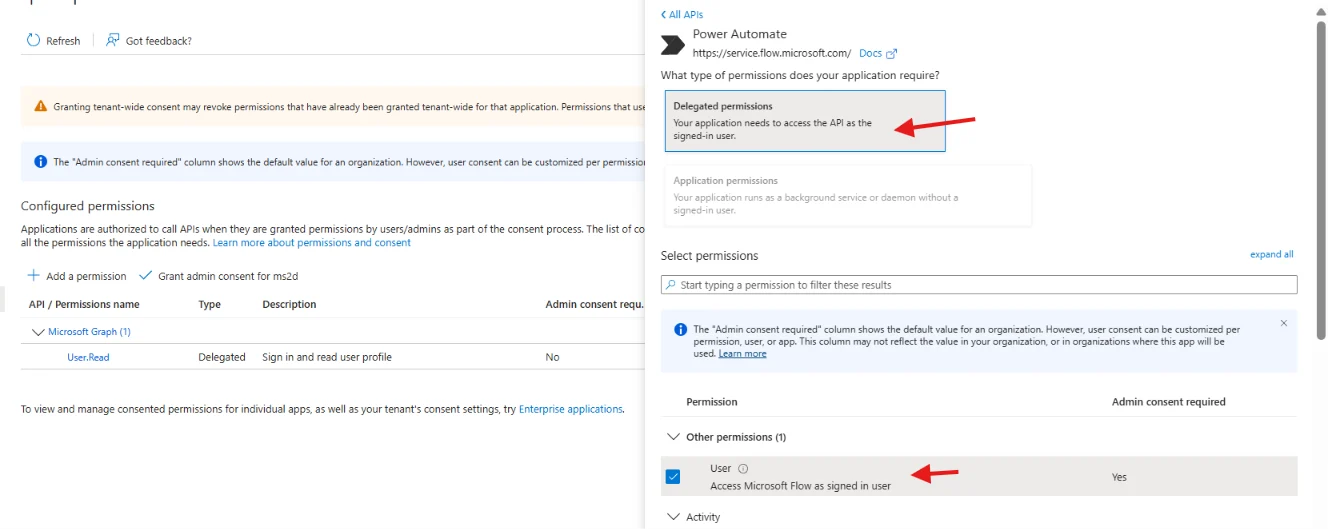Viewport: 1329px width, 529px height.
Task: Click the Permission column header in right panel
Action: [x=712, y=402]
